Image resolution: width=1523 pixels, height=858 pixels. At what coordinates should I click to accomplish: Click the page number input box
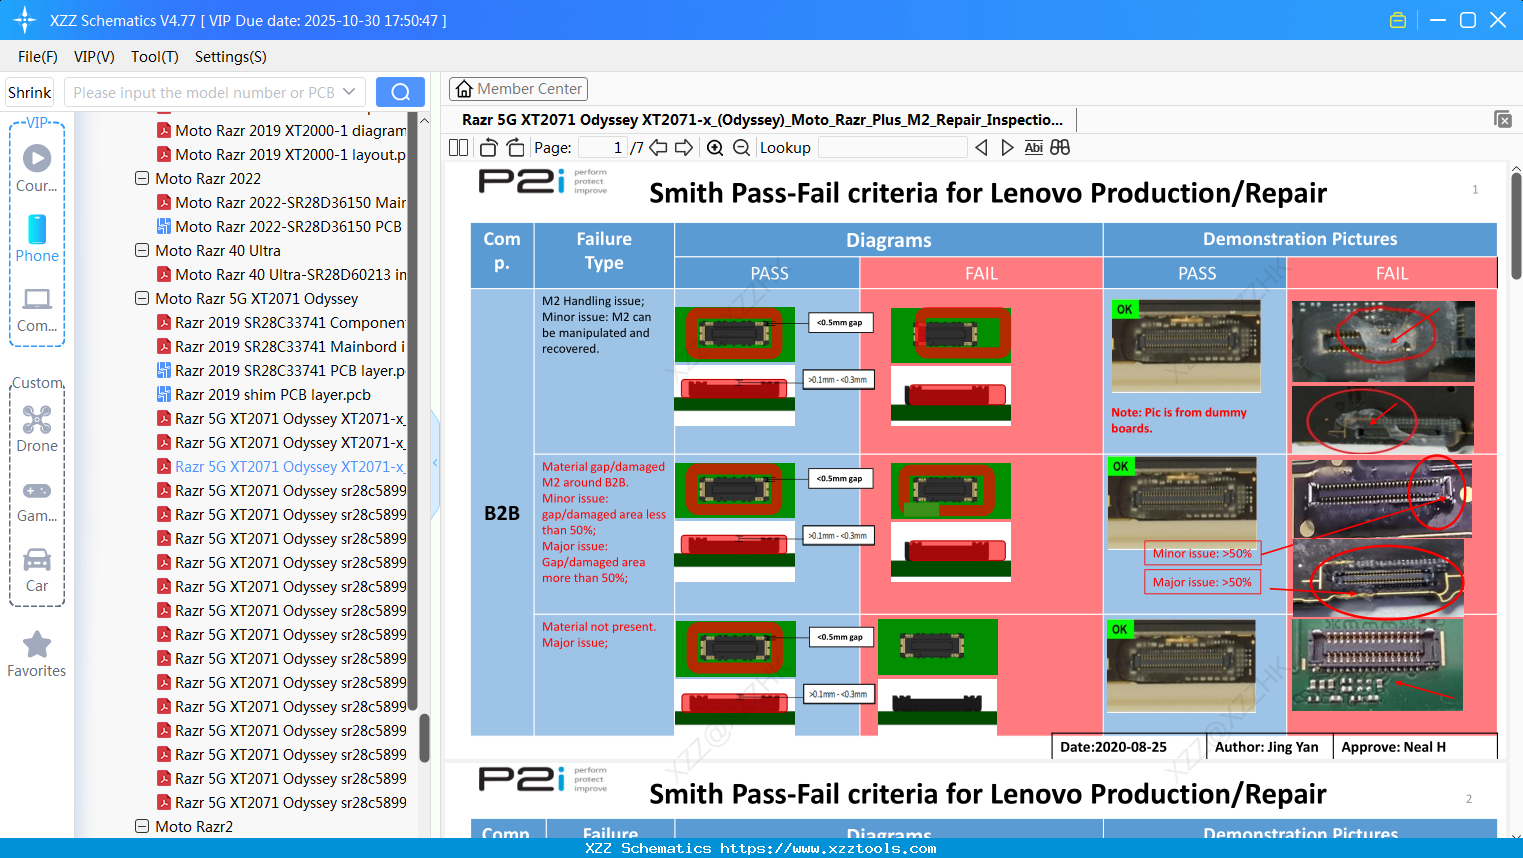603,148
